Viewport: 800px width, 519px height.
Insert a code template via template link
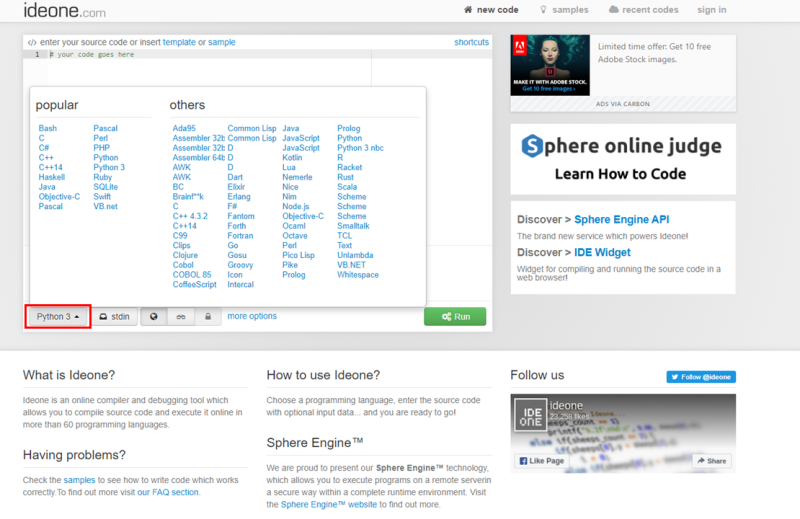tap(179, 42)
